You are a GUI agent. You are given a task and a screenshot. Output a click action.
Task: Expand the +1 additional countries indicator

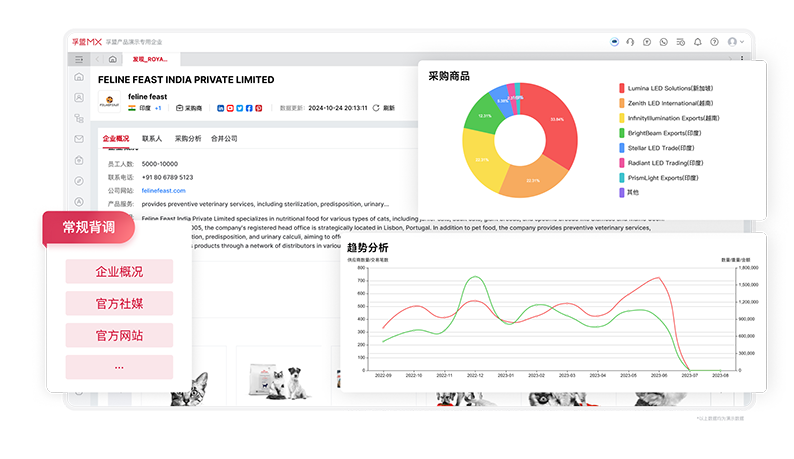(x=158, y=108)
